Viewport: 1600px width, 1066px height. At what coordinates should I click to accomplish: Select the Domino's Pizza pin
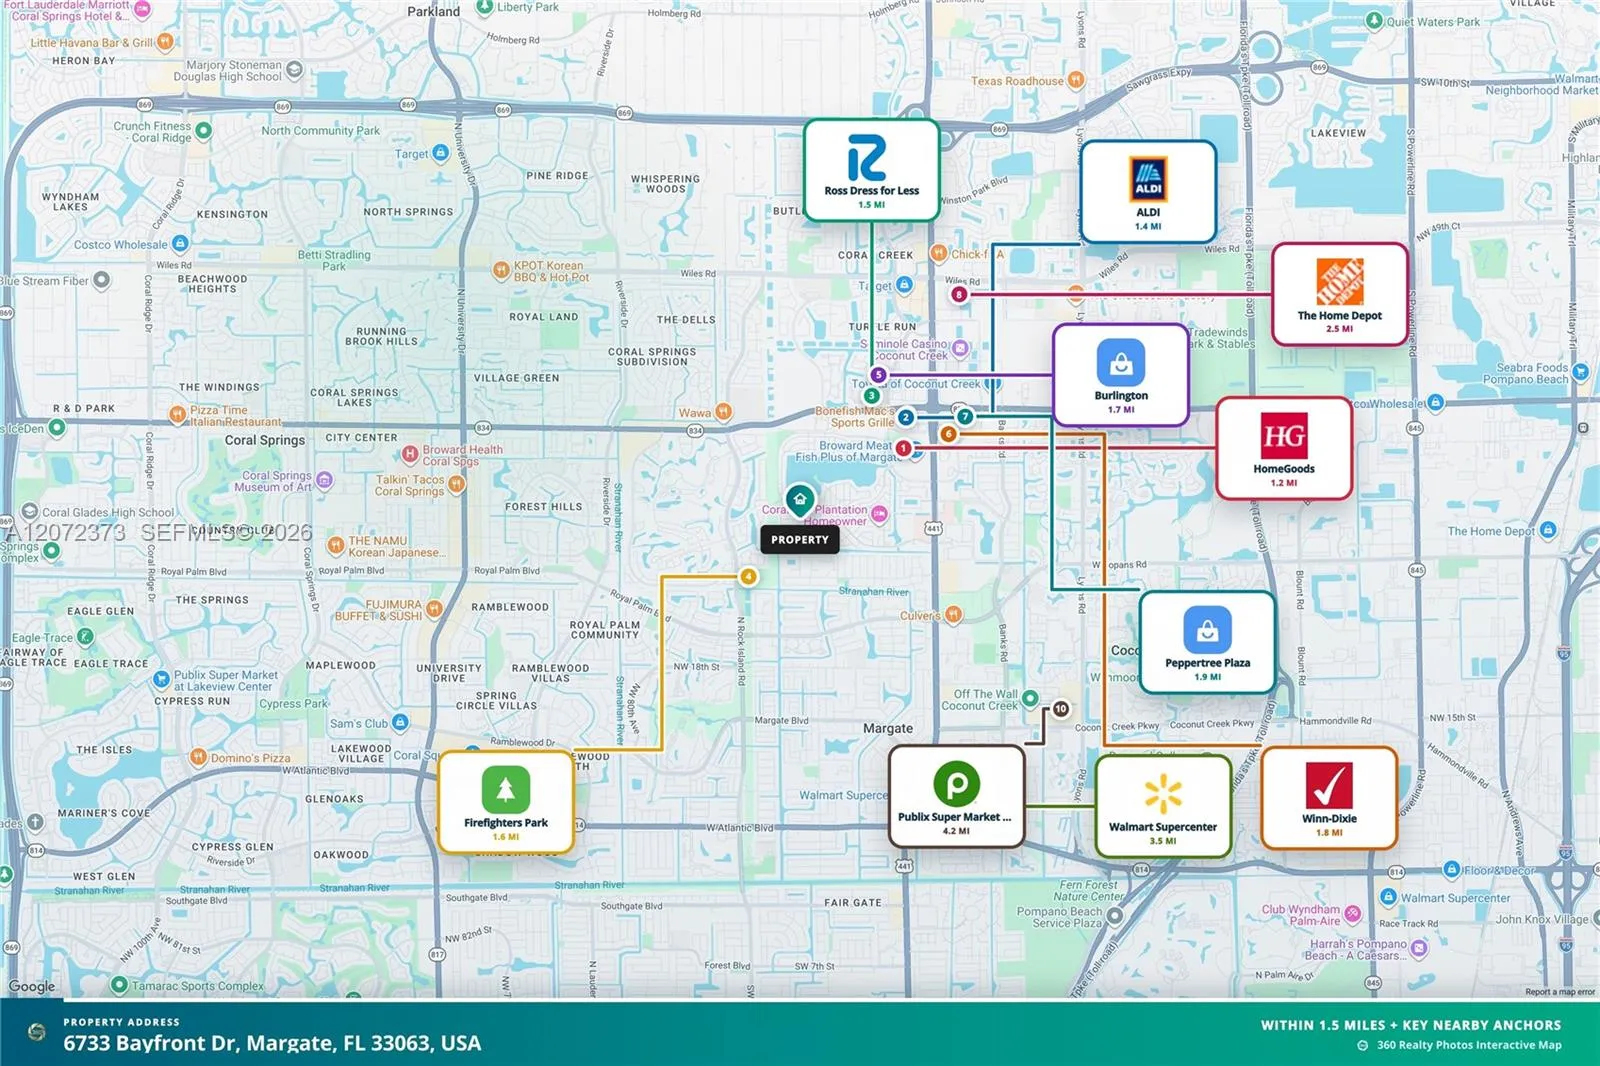198,757
